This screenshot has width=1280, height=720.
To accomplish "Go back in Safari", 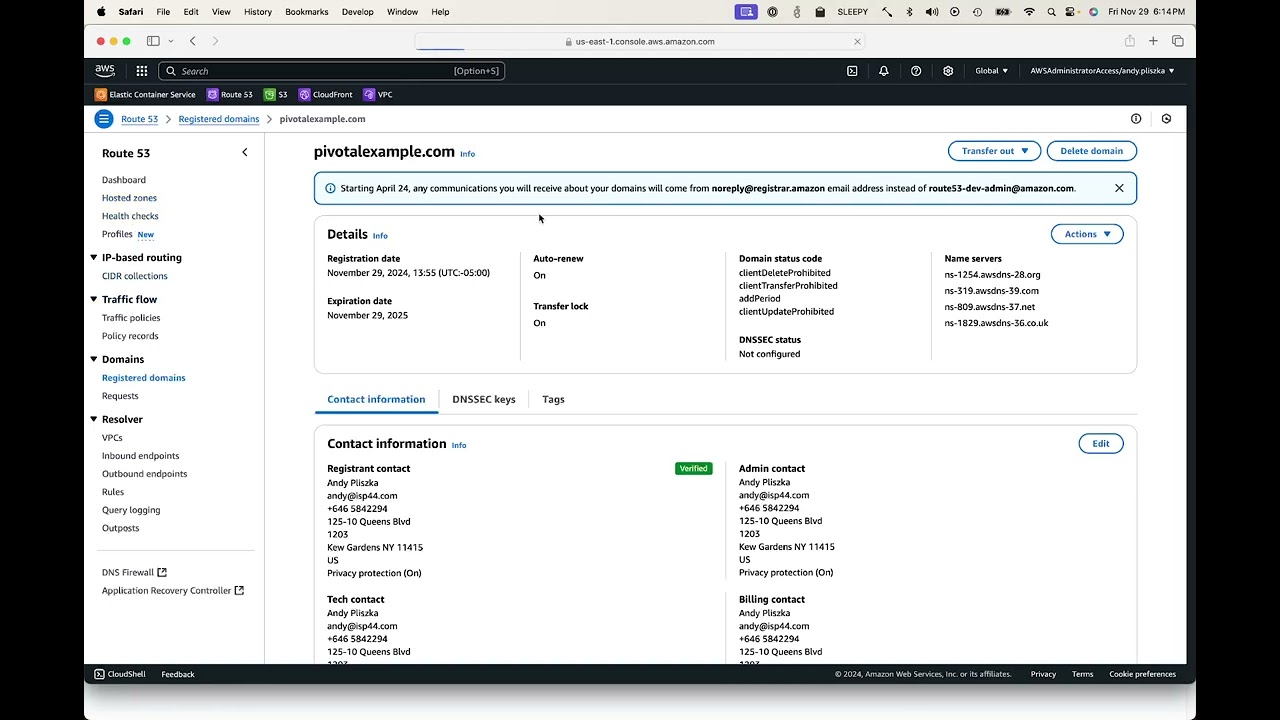I will [x=193, y=41].
